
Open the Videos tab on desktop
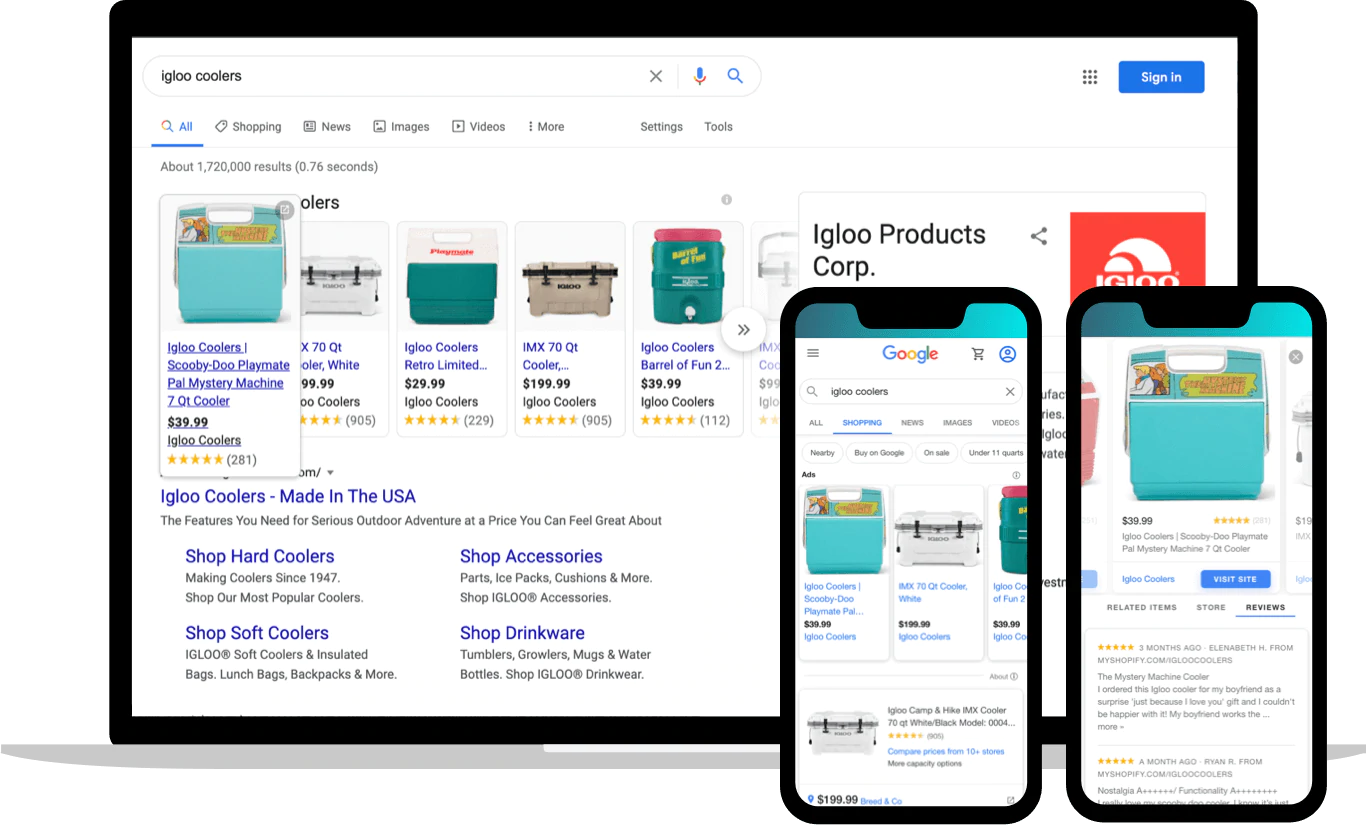479,127
